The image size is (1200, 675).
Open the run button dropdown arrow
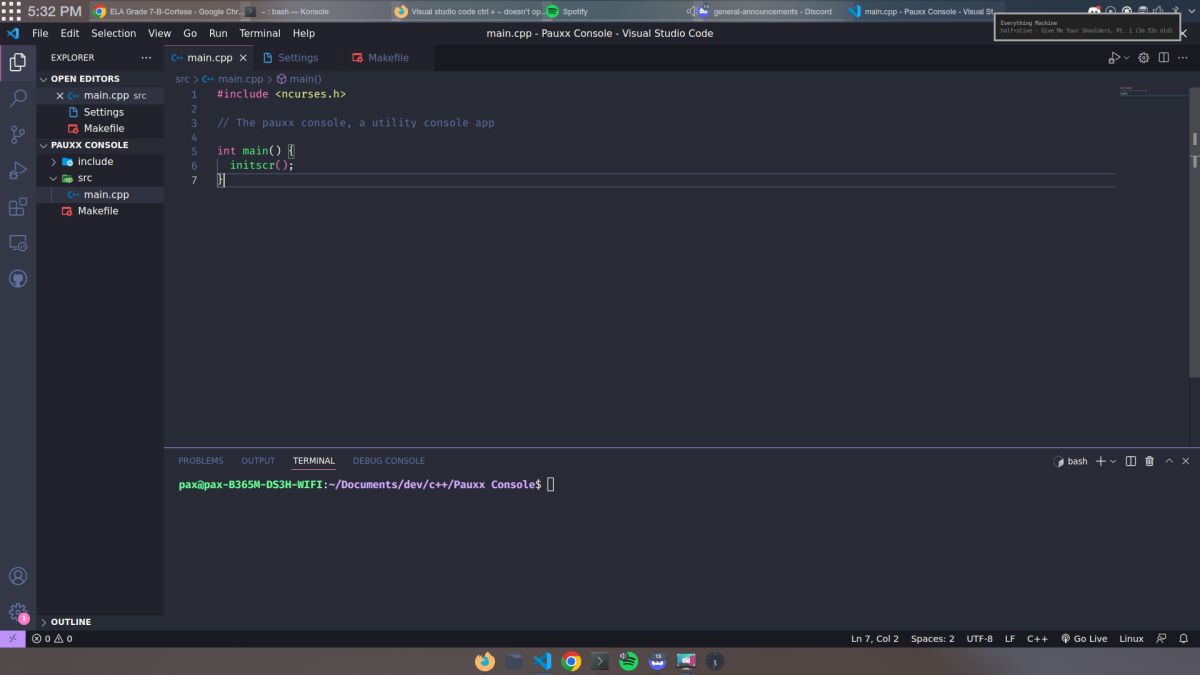coord(1127,58)
